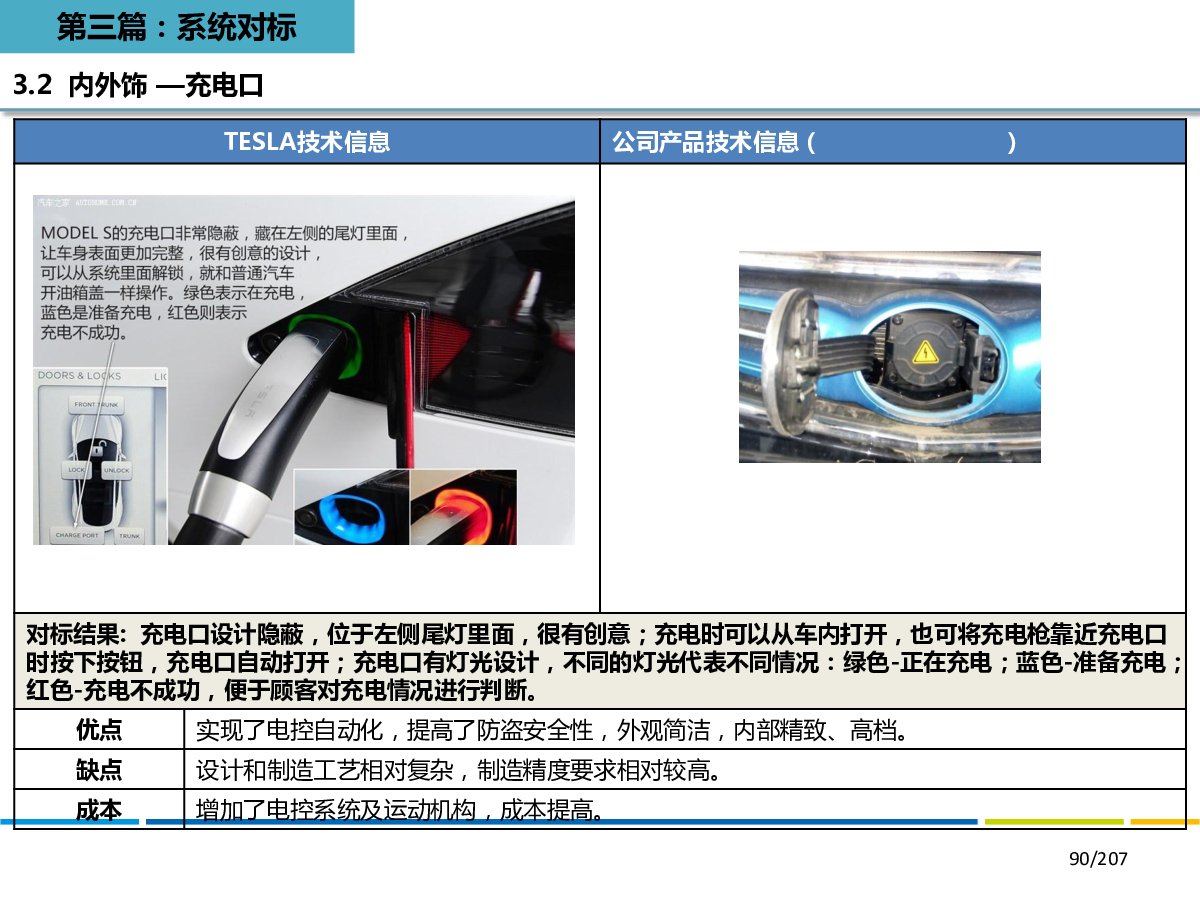Click the 'DOORS & LOCKS' label in image
Image resolution: width=1200 pixels, height=900 pixels.
click(79, 376)
